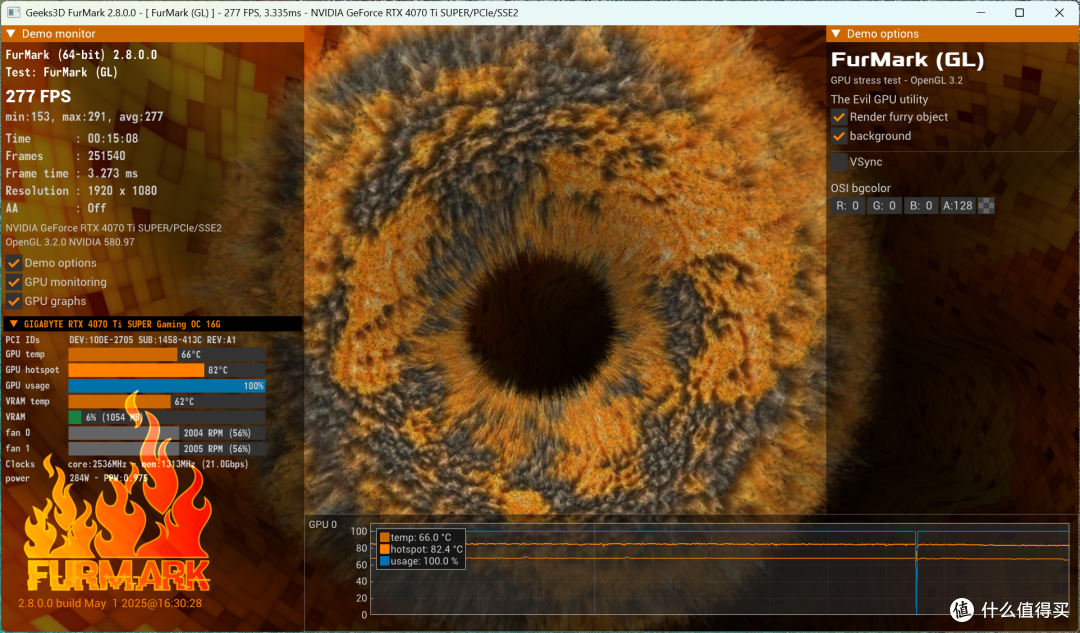
Task: Enable the VSync checkbox
Action: coord(839,162)
